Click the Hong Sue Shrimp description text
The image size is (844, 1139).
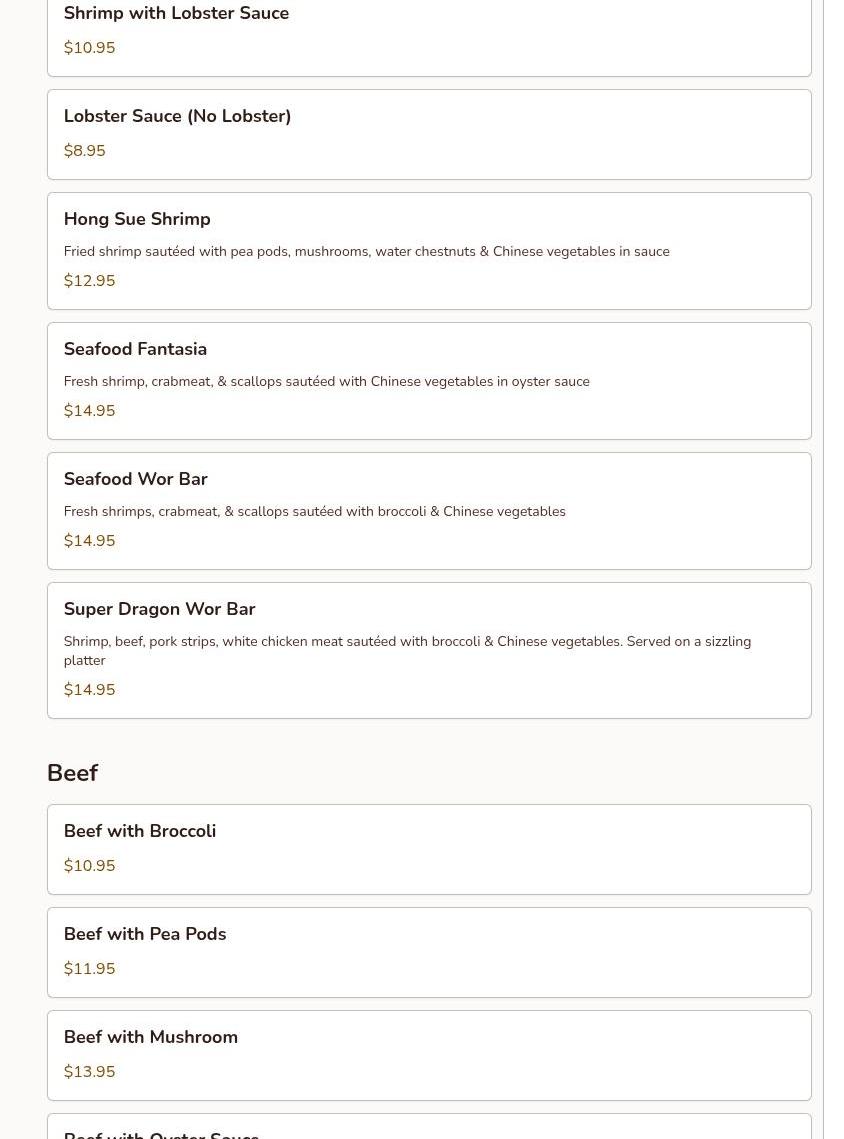[366, 252]
